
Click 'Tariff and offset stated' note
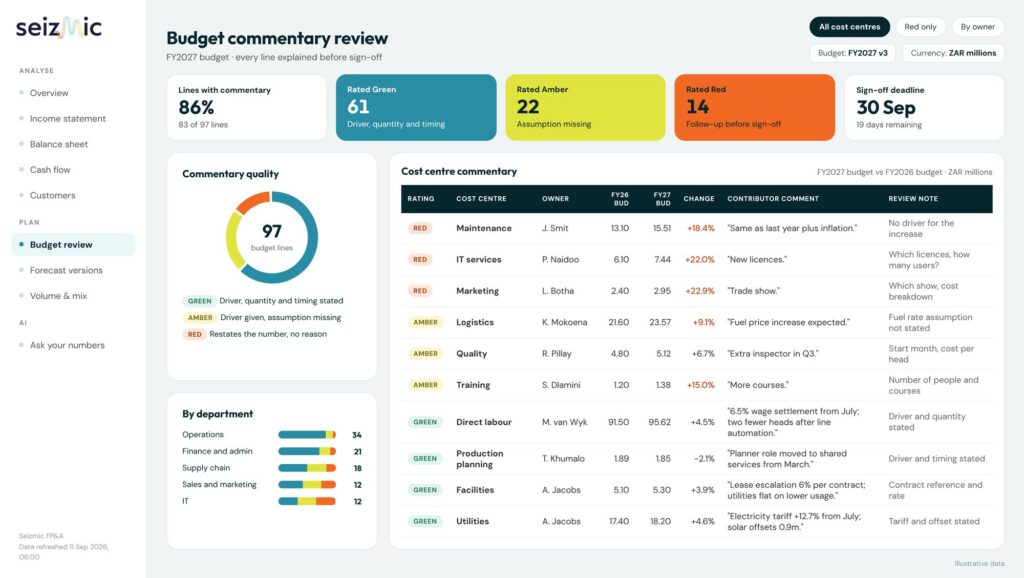pos(934,522)
